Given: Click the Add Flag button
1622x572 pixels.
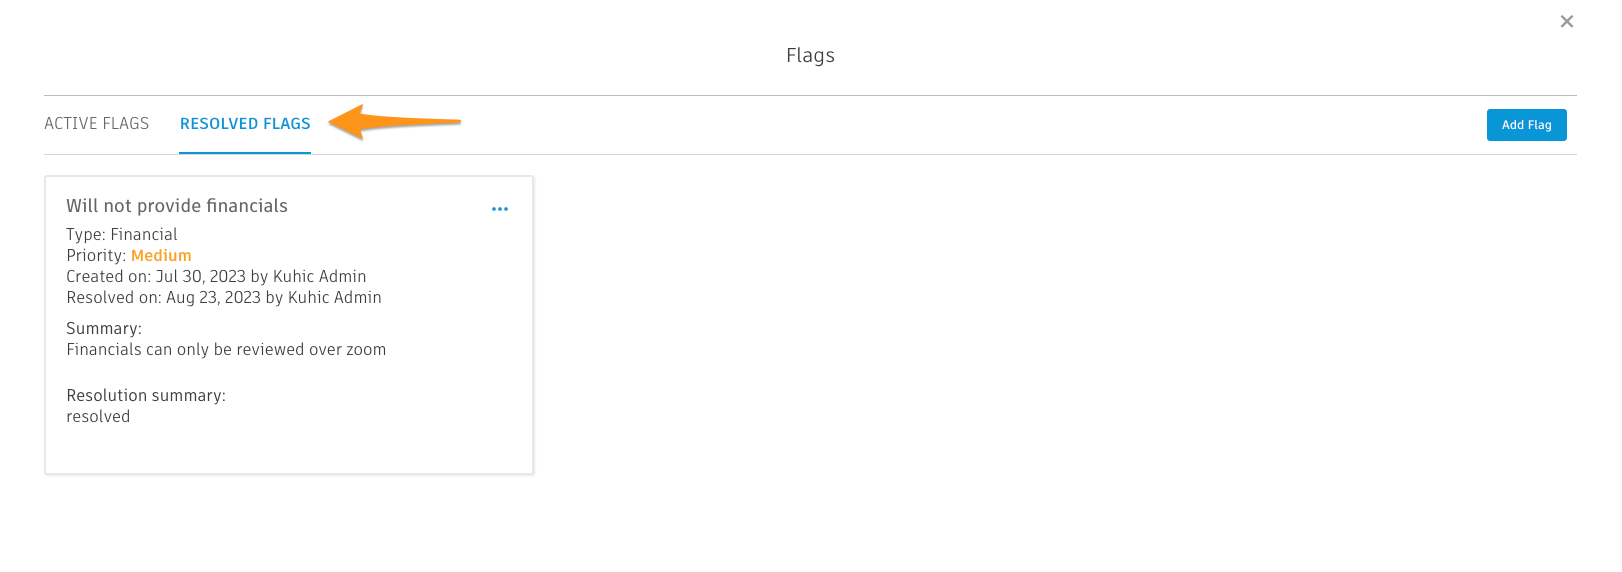Looking at the screenshot, I should (x=1526, y=125).
